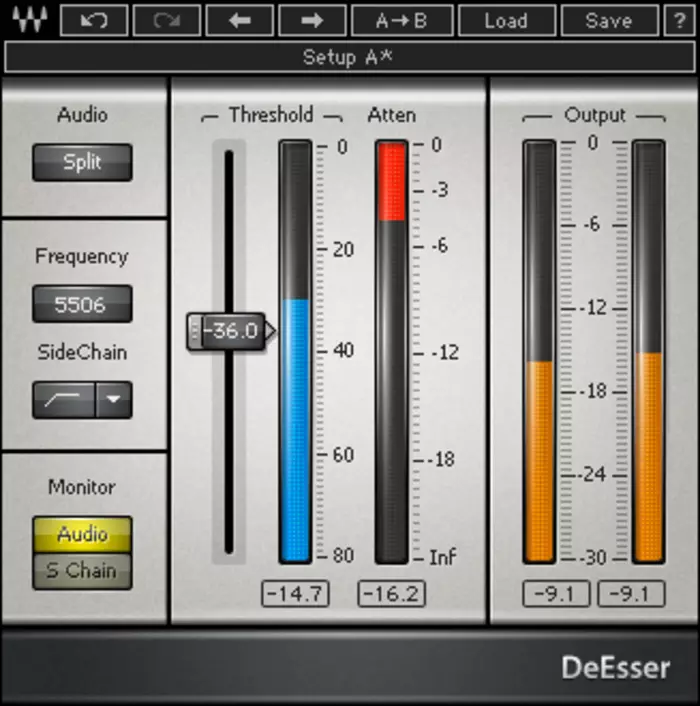
Task: Click the Undo arrow button
Action: [x=93, y=19]
